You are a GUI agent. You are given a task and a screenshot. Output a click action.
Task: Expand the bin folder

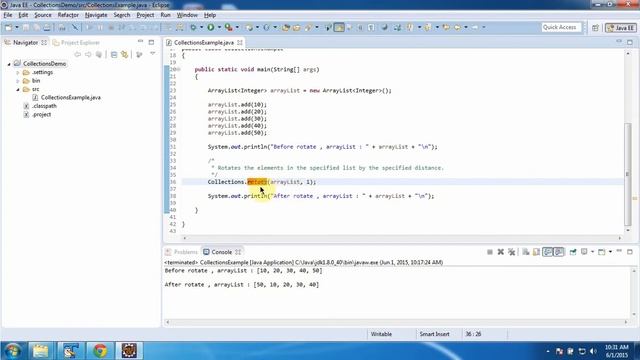pos(18,81)
